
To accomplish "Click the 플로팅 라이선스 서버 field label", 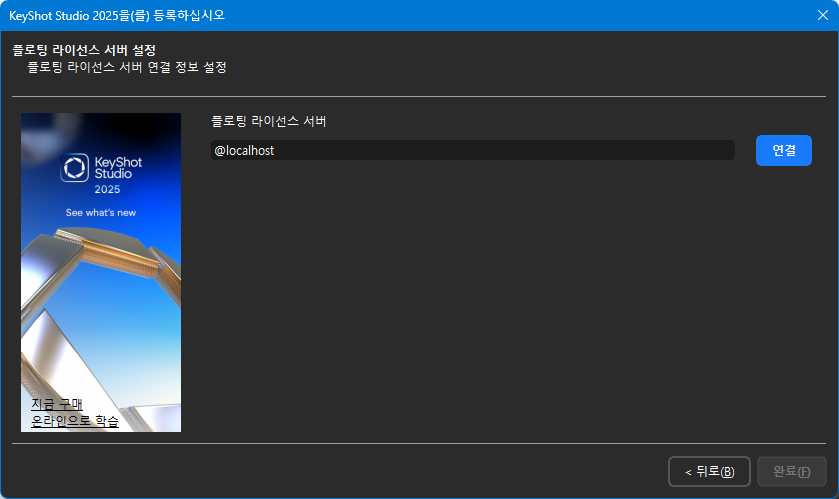I will coord(269,121).
